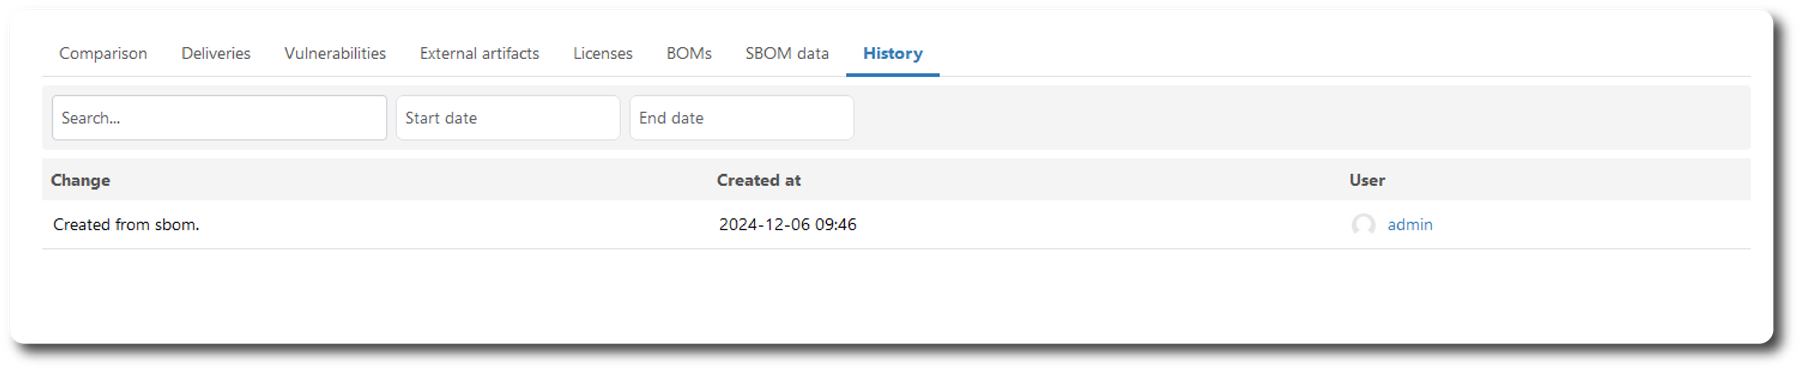Screen dimensions: 1800x370
Task: Sort by the Change column header
Action: (x=81, y=180)
